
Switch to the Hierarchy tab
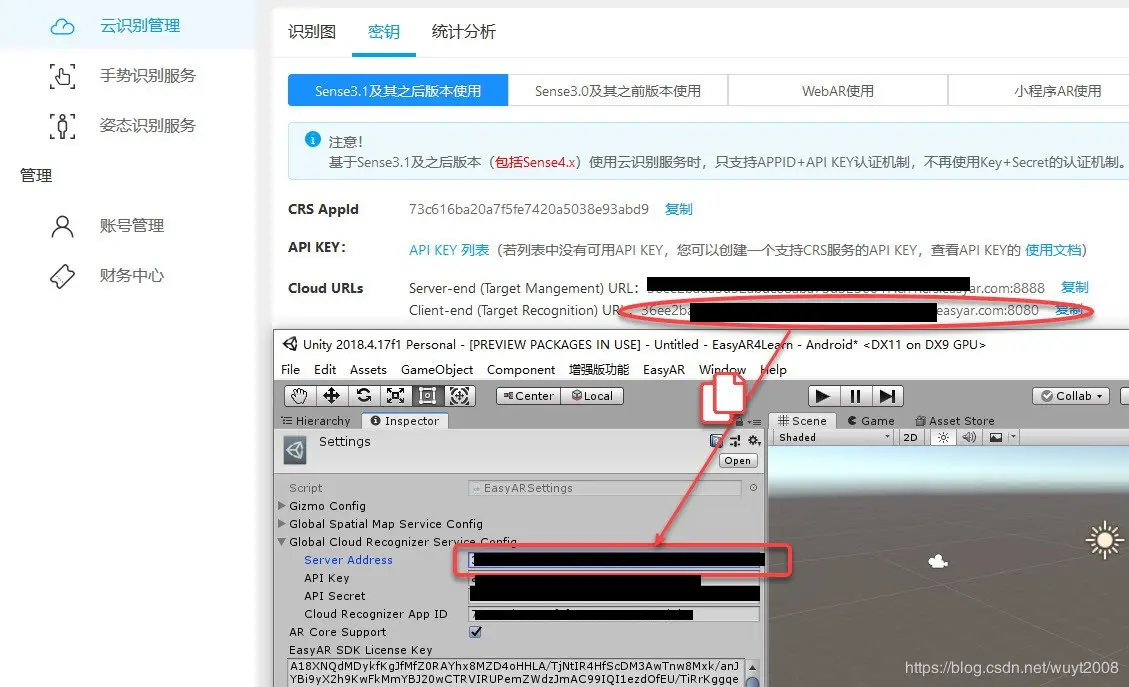pyautogui.click(x=317, y=421)
